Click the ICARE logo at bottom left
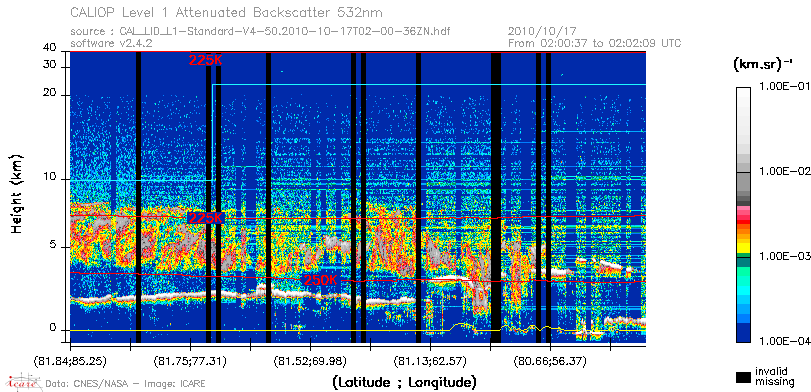Image resolution: width=811 pixels, height=392 pixels. pos(23,382)
